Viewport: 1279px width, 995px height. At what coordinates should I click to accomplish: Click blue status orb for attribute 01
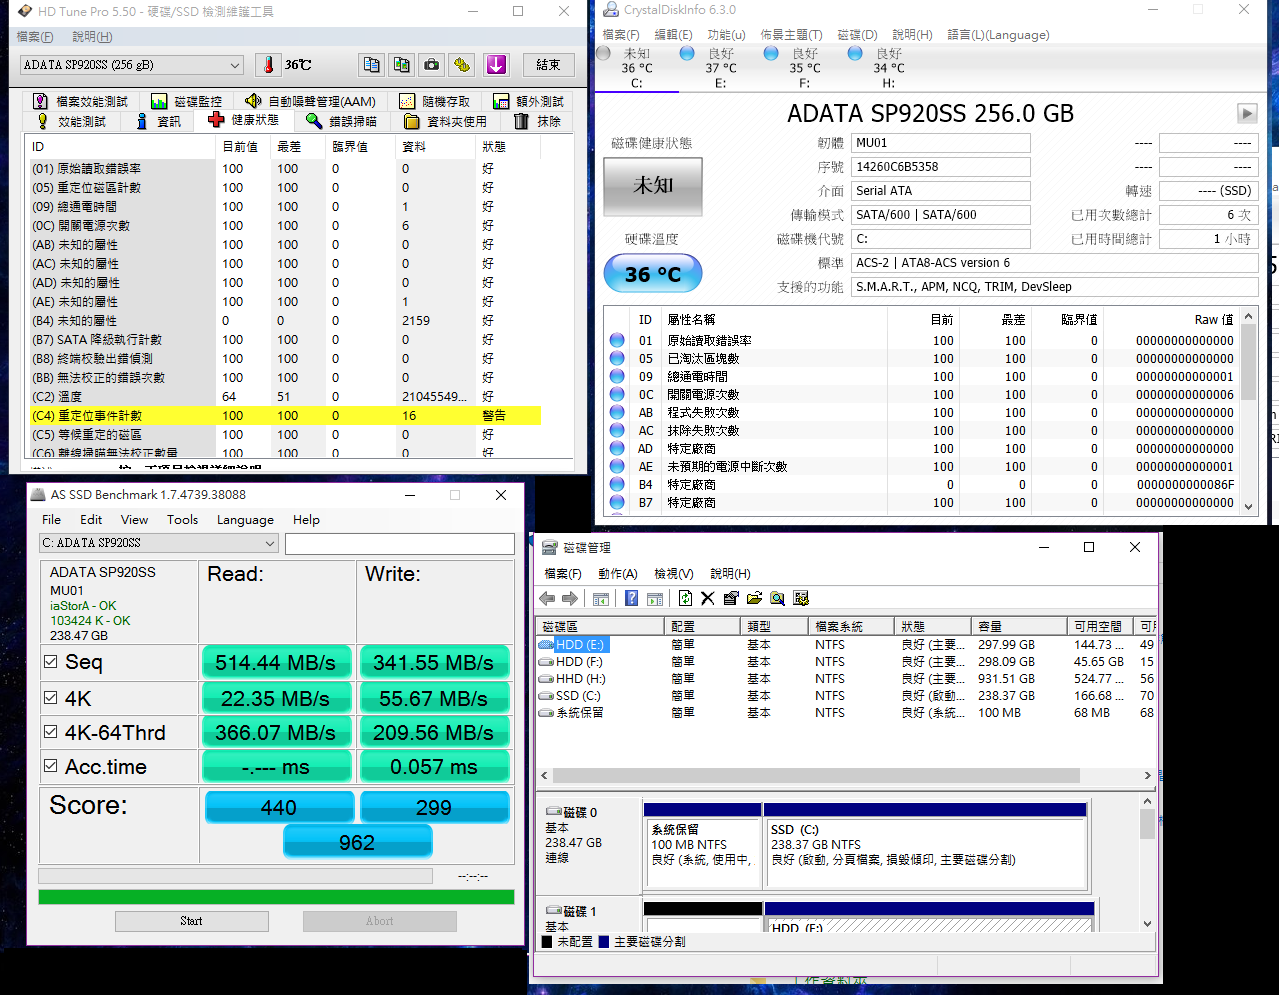[617, 340]
